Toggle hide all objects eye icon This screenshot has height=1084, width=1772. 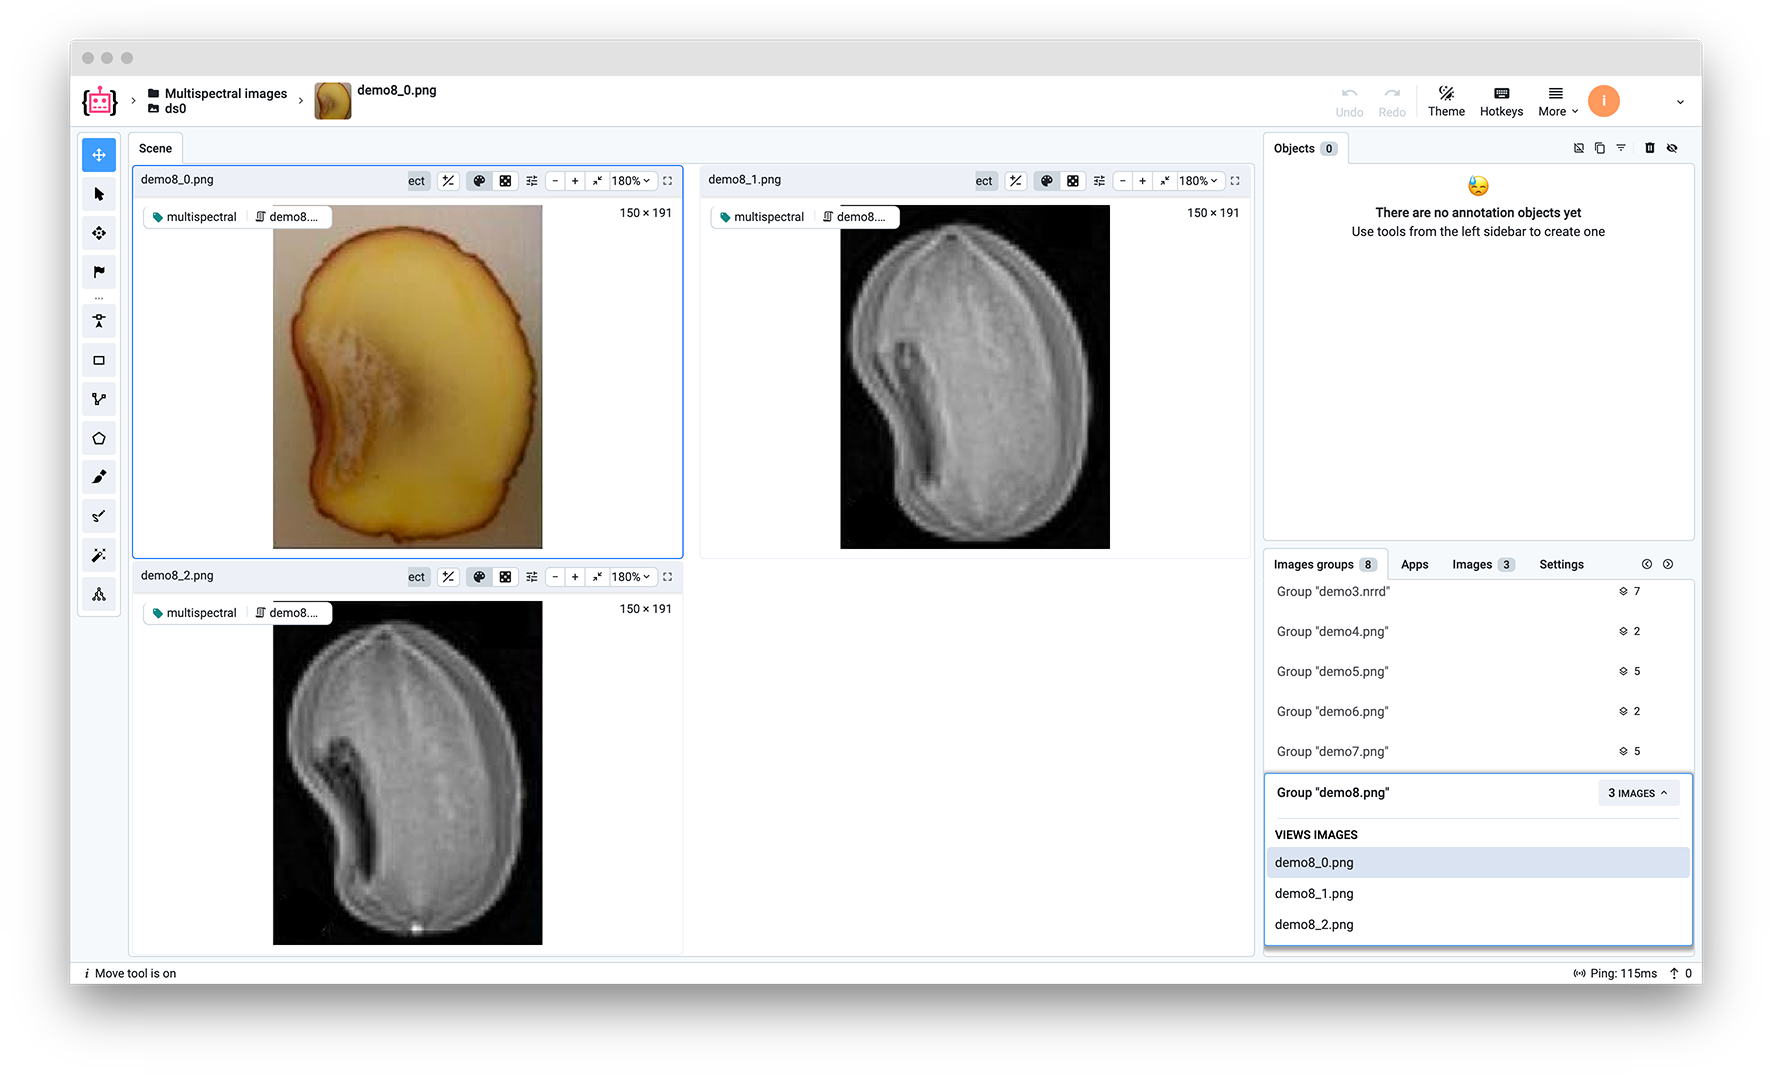(x=1672, y=148)
